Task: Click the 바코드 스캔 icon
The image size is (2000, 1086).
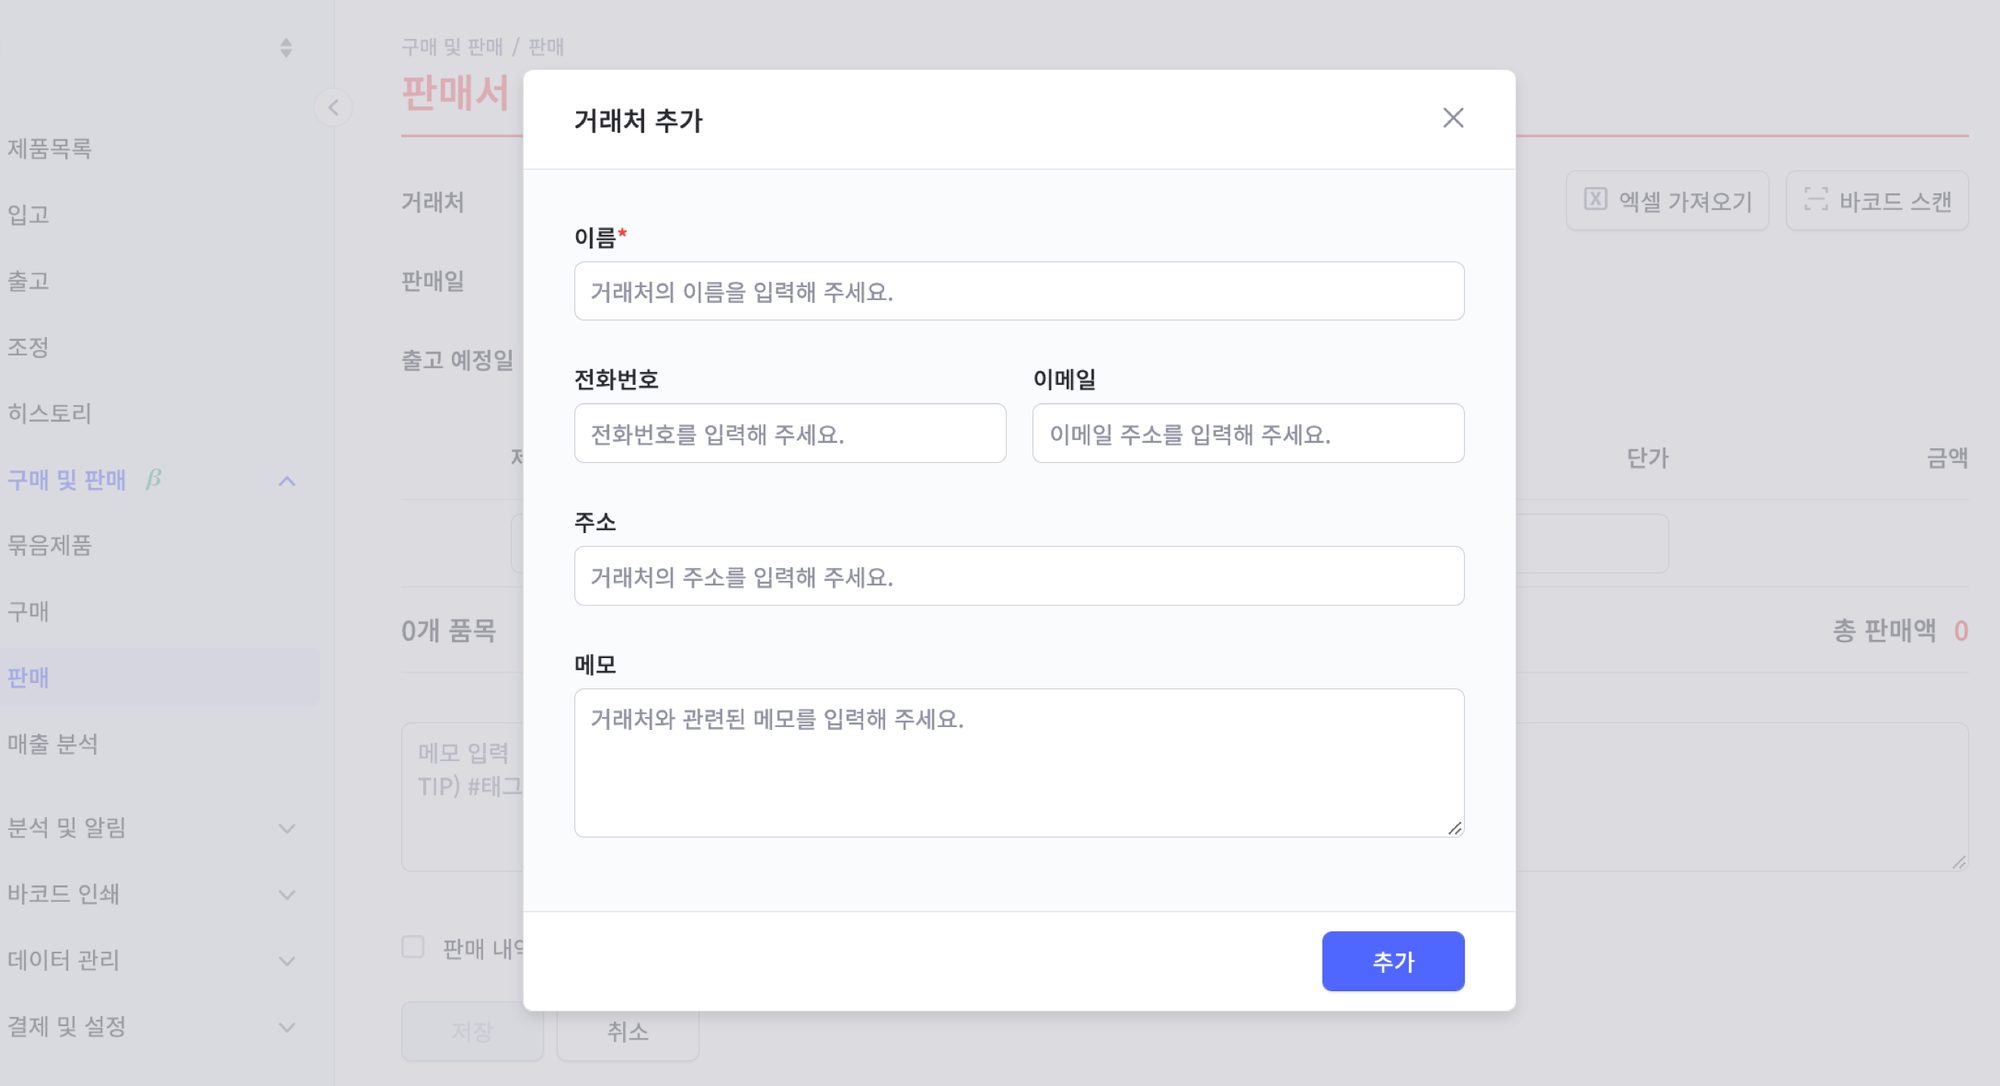Action: click(x=1814, y=201)
